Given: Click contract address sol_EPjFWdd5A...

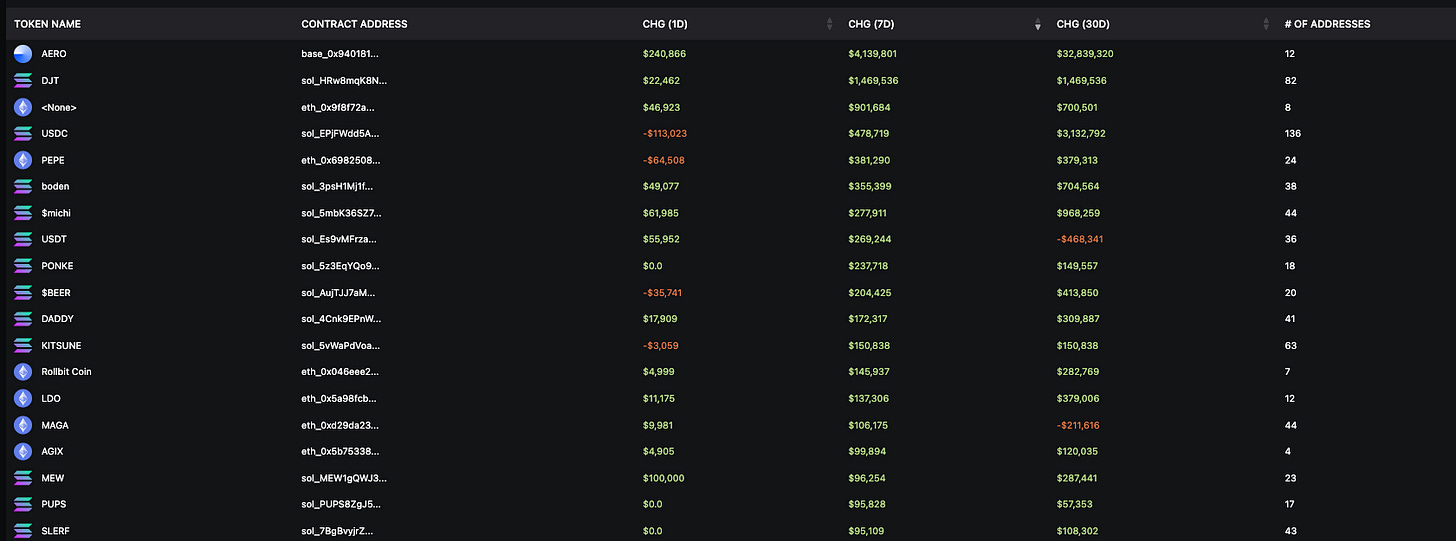Looking at the screenshot, I should (341, 133).
